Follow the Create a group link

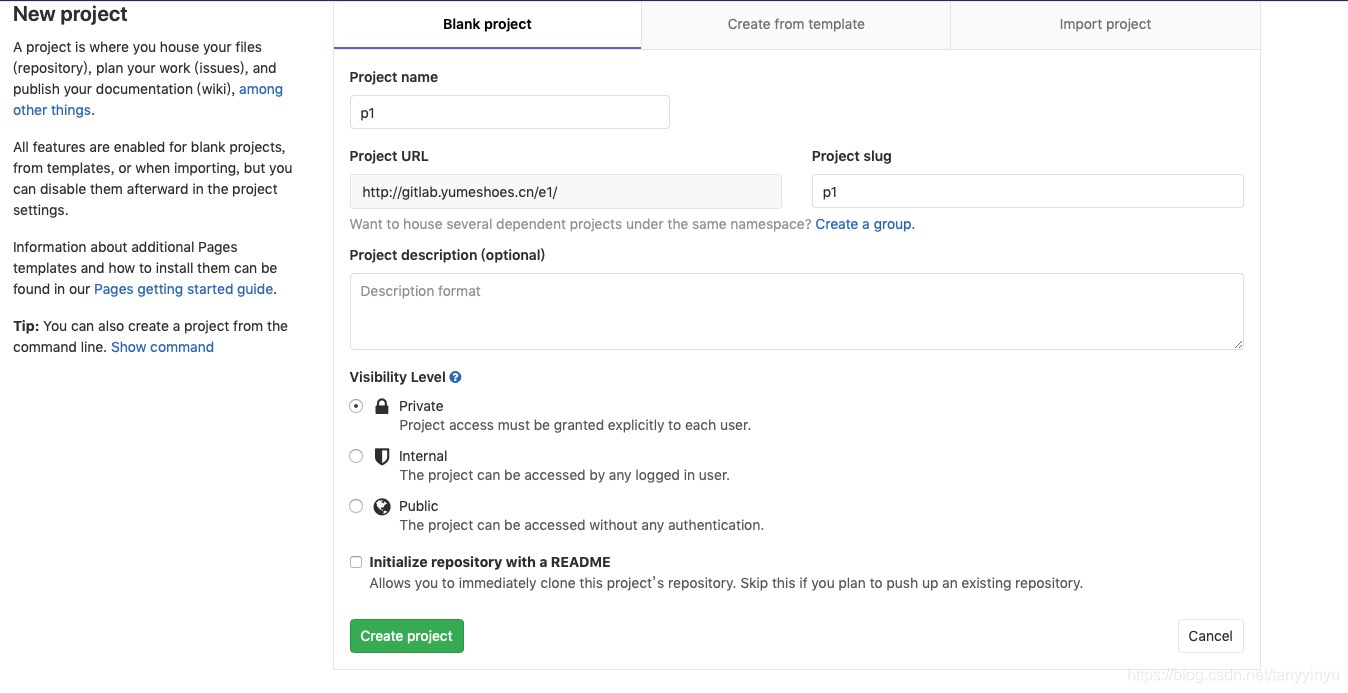(x=864, y=224)
